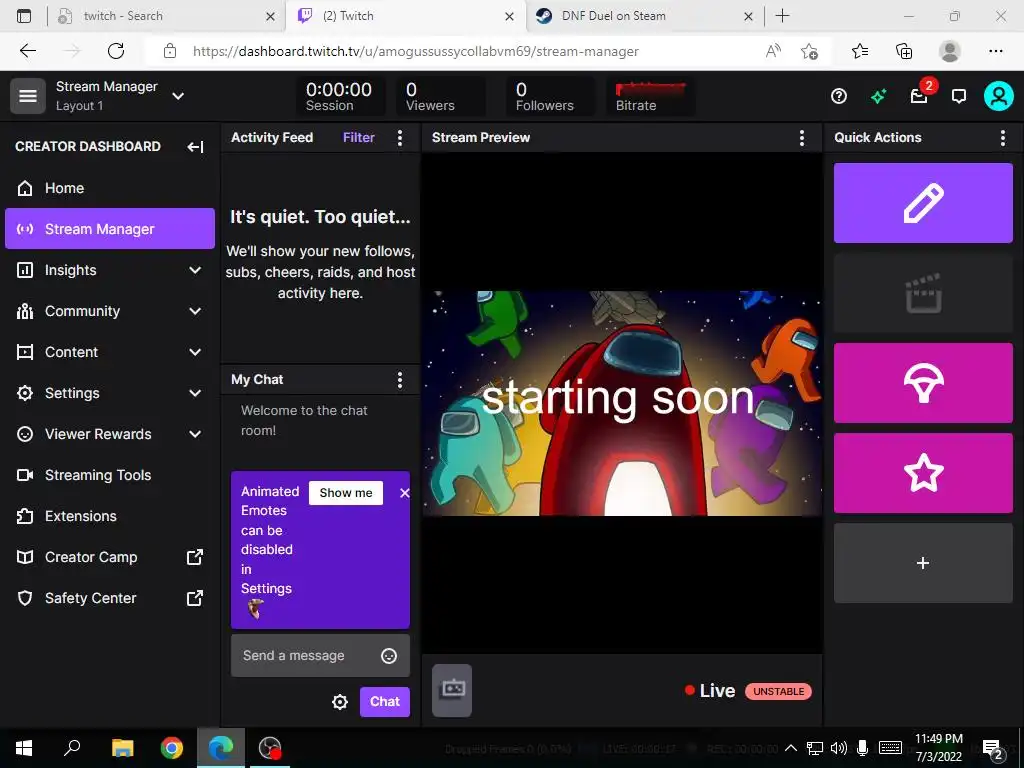
Task: Click the Followers count stat
Action: click(x=551, y=96)
